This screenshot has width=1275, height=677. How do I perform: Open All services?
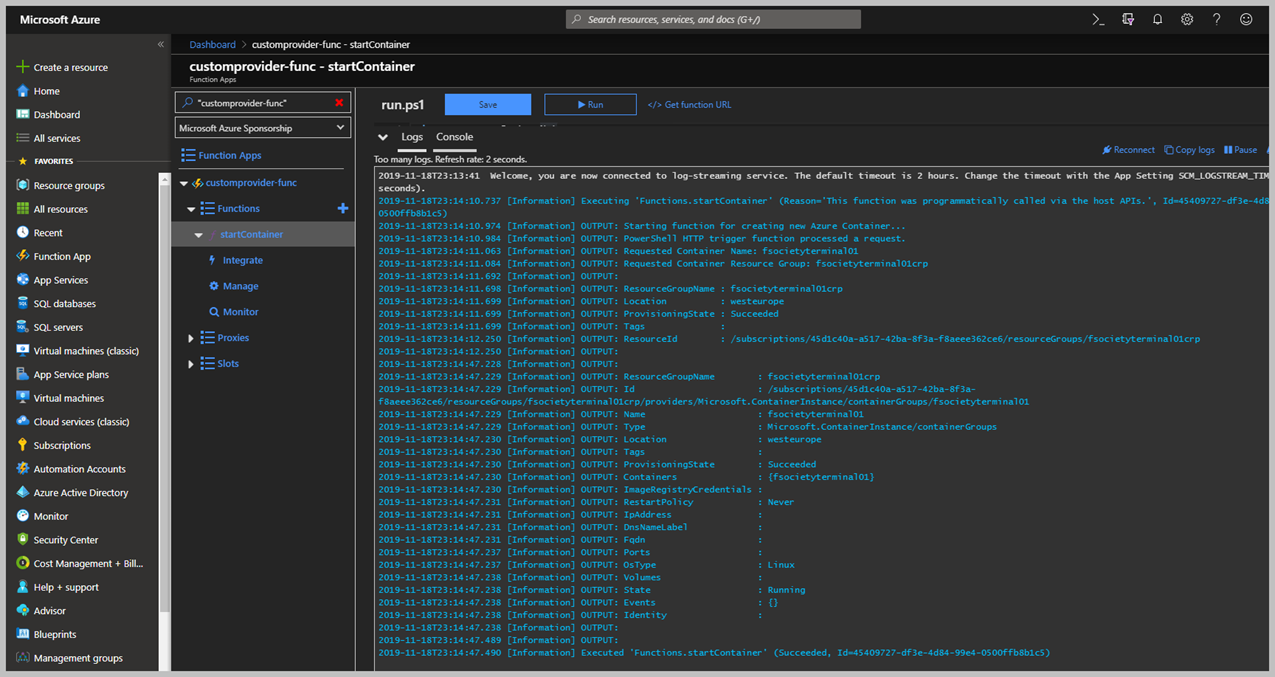[x=48, y=138]
